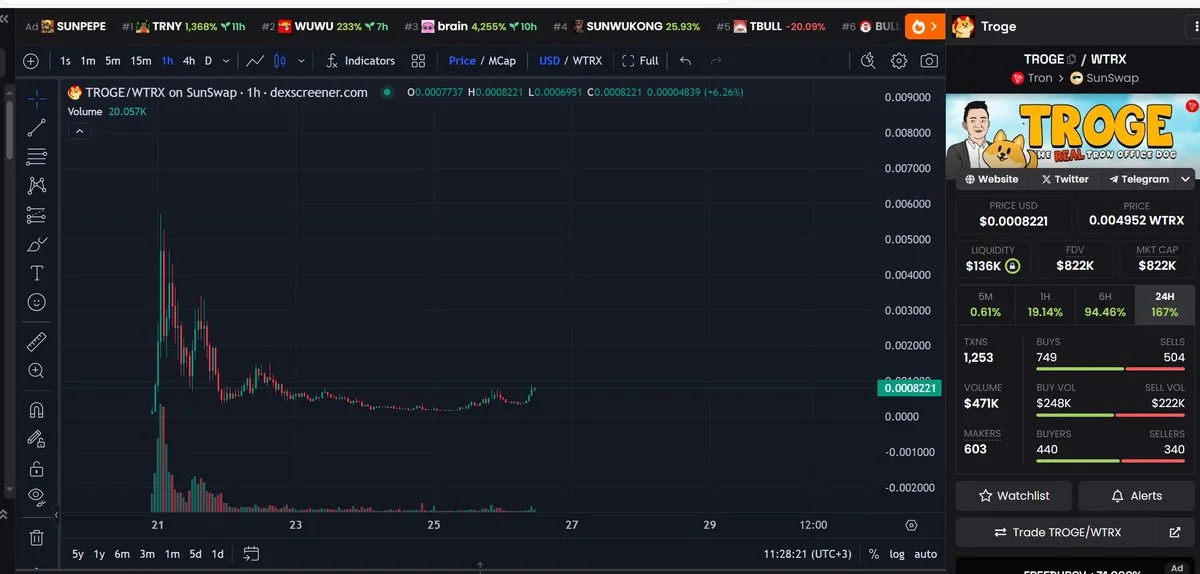
Task: Take a chart snapshot with camera icon
Action: click(929, 61)
